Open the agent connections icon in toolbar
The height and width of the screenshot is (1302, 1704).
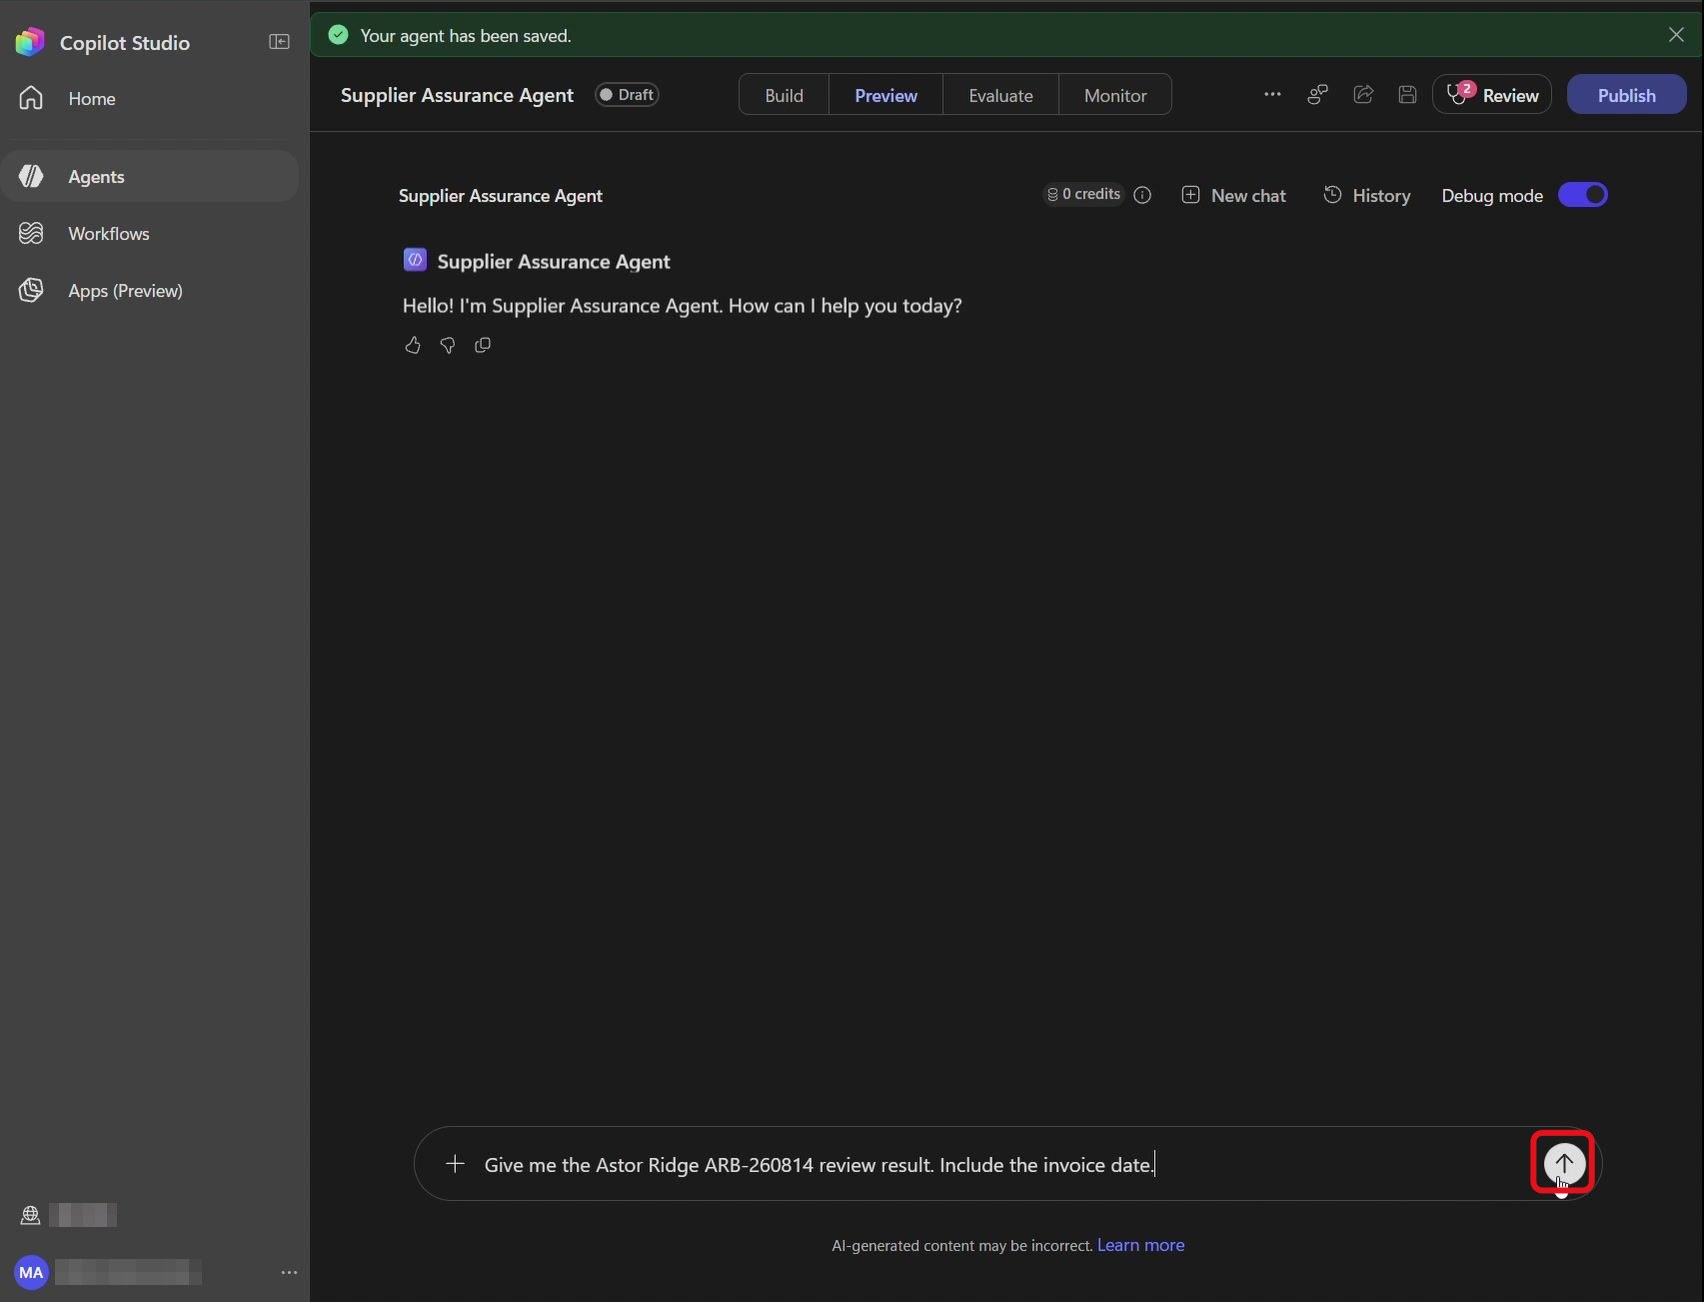pyautogui.click(x=1318, y=95)
